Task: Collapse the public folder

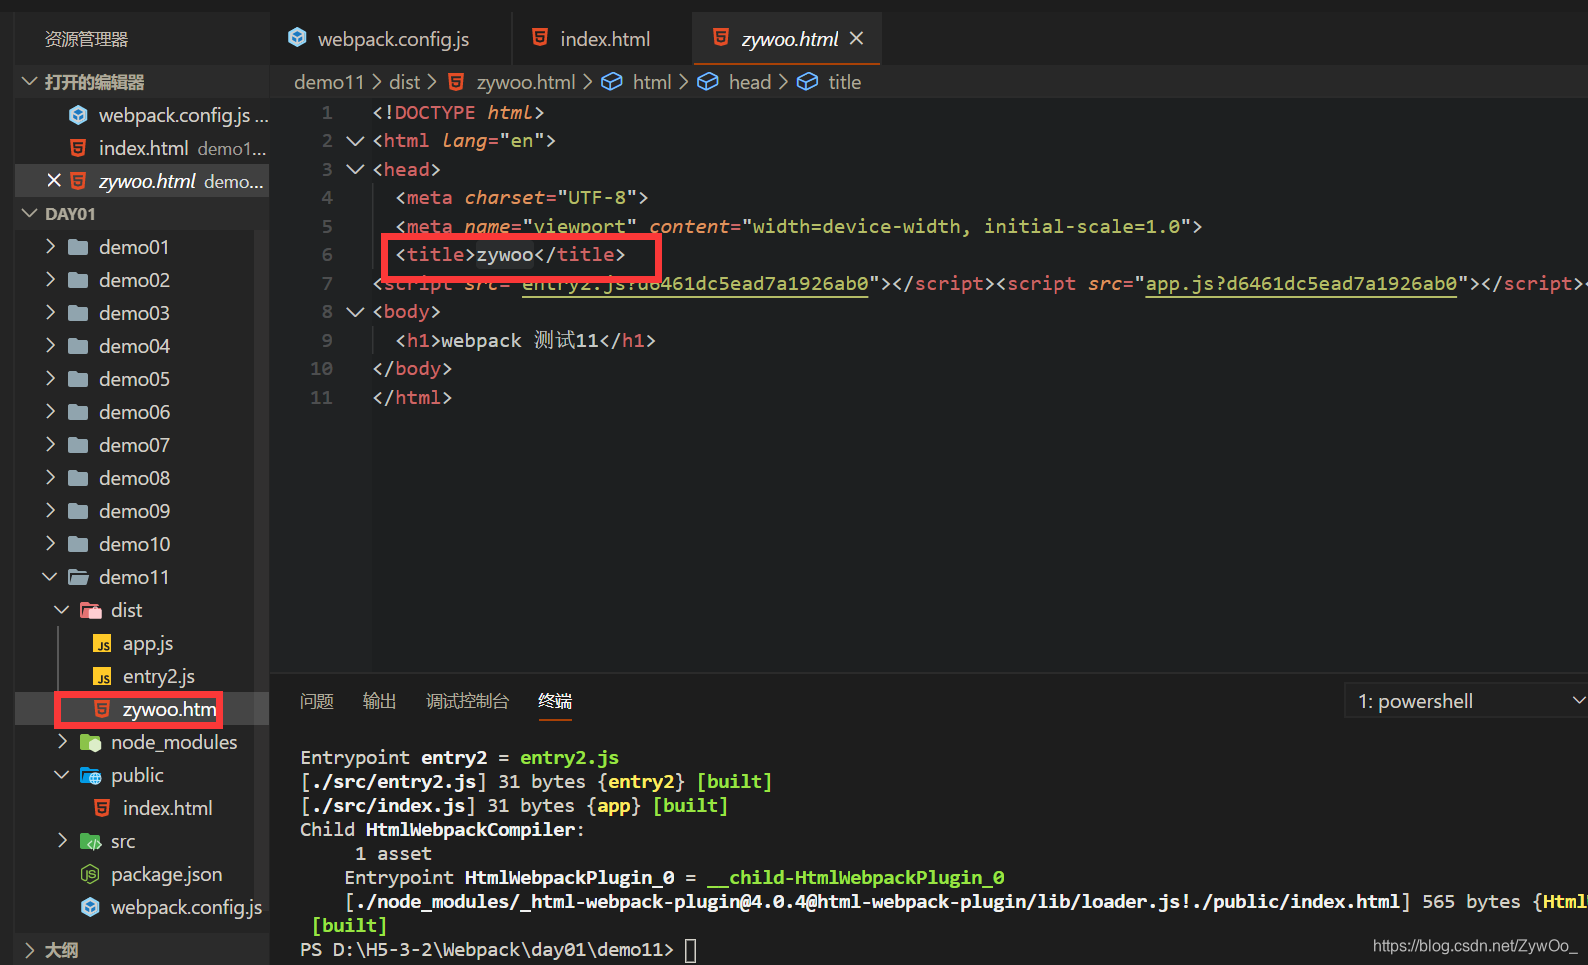Action: pos(62,774)
